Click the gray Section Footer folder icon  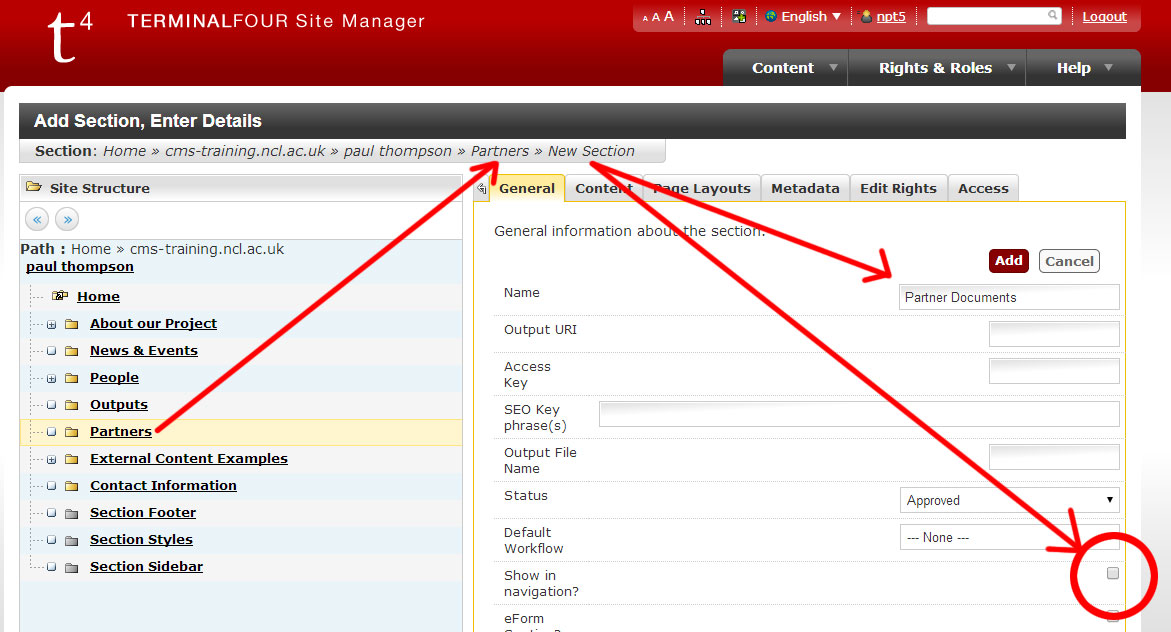[71, 513]
